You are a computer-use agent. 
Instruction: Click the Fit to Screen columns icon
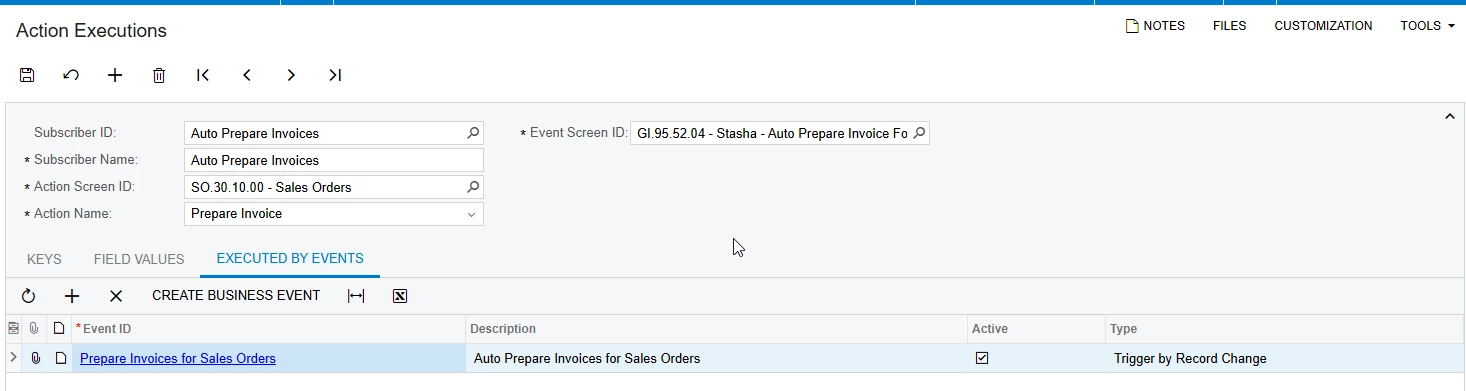(356, 296)
